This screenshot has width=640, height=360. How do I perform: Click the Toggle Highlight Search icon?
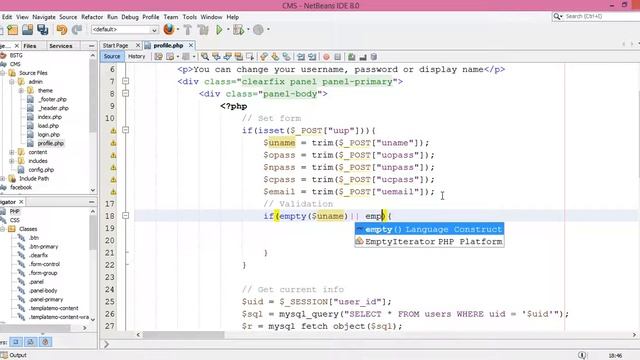[238, 57]
